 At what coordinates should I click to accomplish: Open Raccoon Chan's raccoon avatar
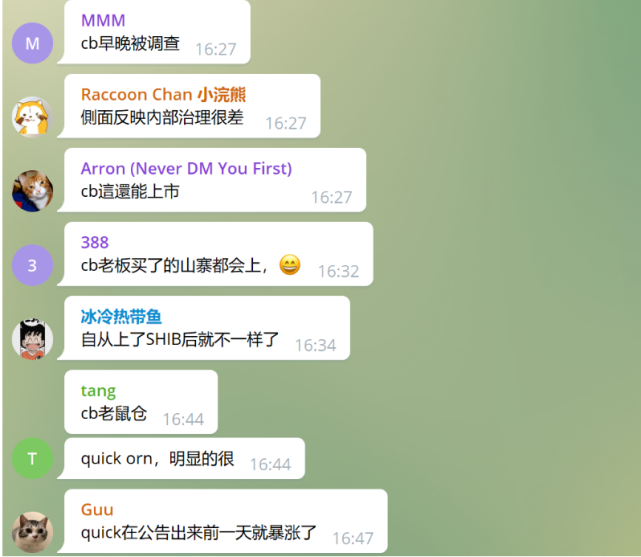[32, 117]
